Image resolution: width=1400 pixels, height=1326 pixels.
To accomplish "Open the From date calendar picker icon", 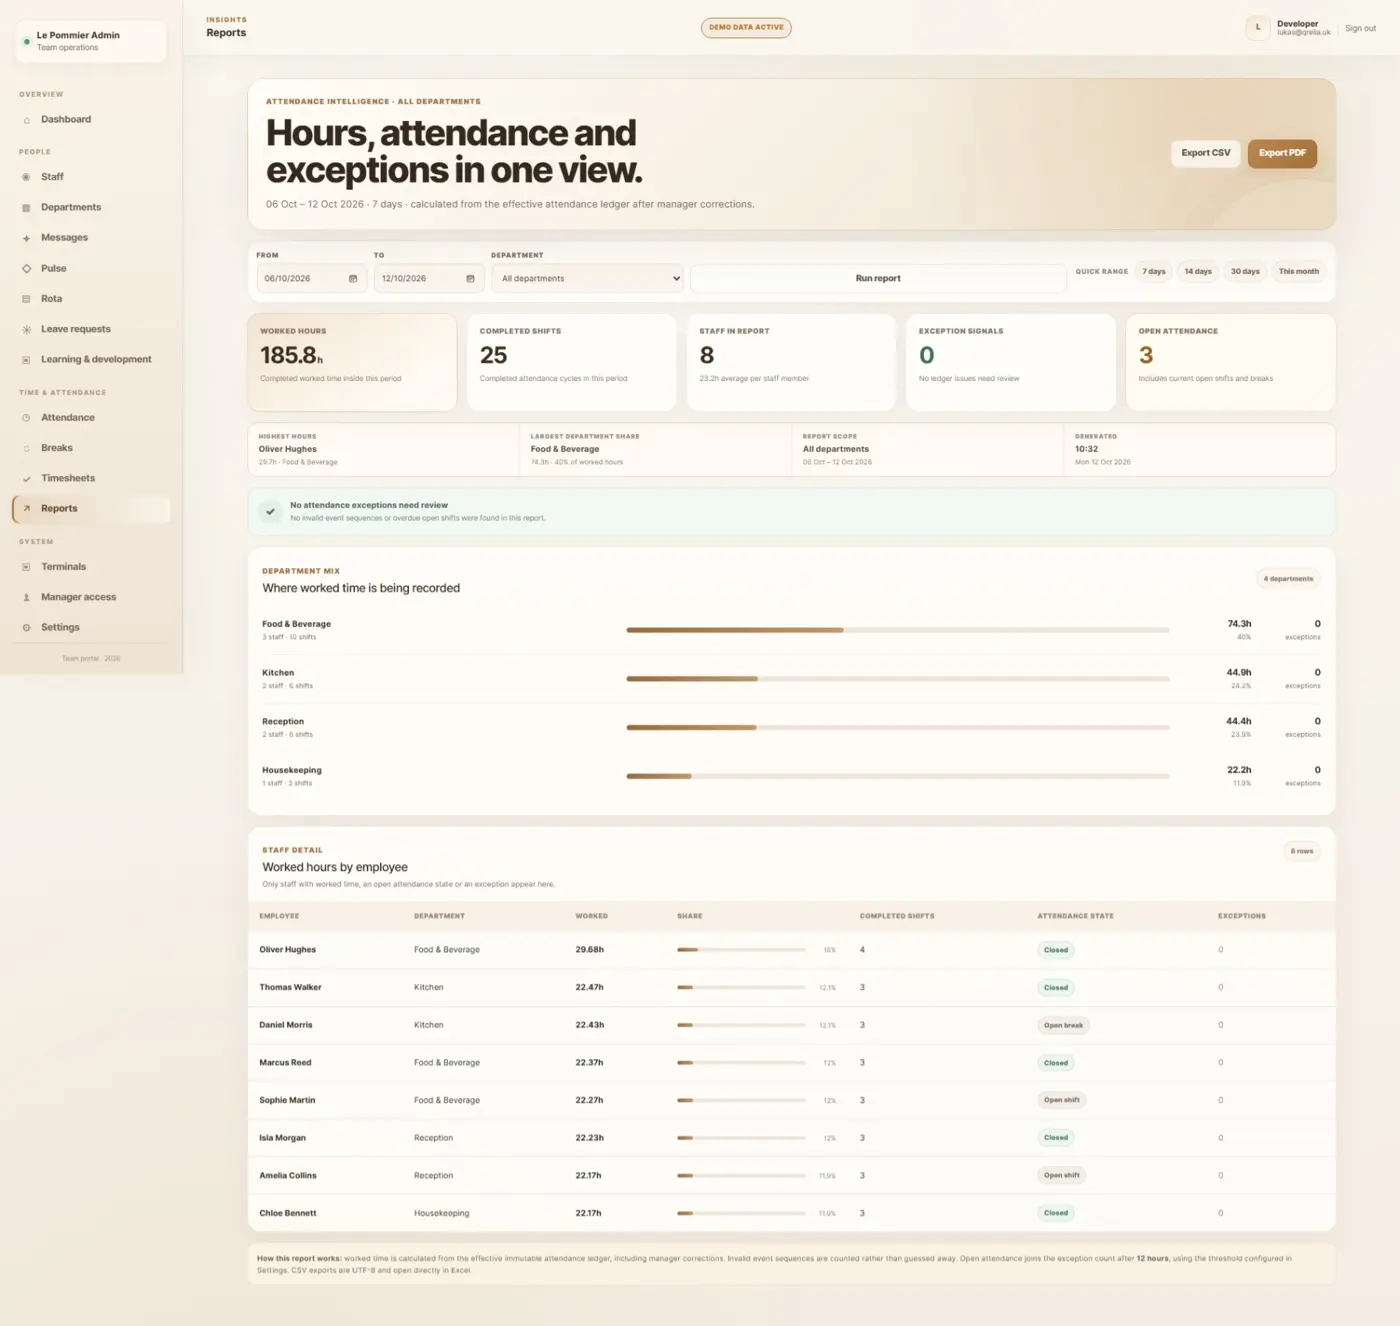I will coord(353,279).
